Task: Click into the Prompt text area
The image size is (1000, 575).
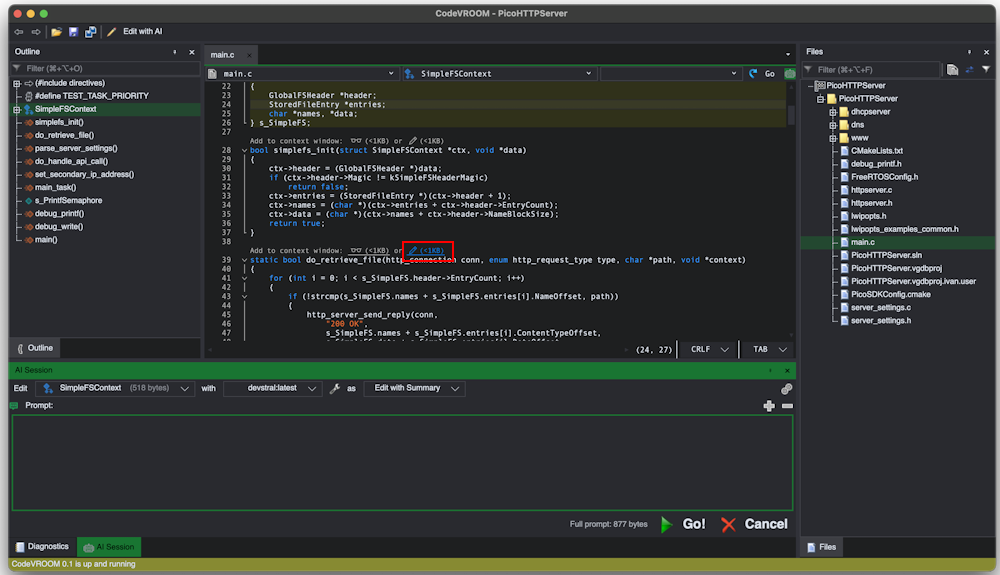Action: [x=402, y=463]
